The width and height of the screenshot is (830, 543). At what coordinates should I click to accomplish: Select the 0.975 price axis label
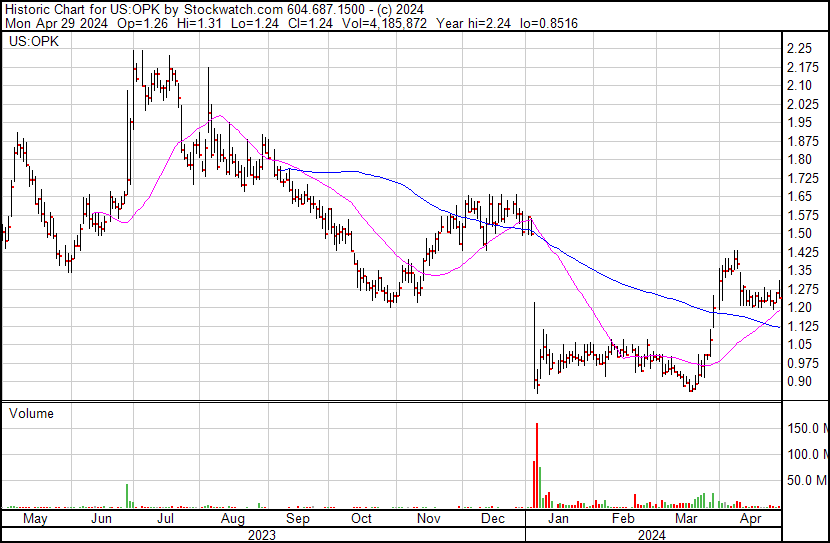click(x=803, y=363)
